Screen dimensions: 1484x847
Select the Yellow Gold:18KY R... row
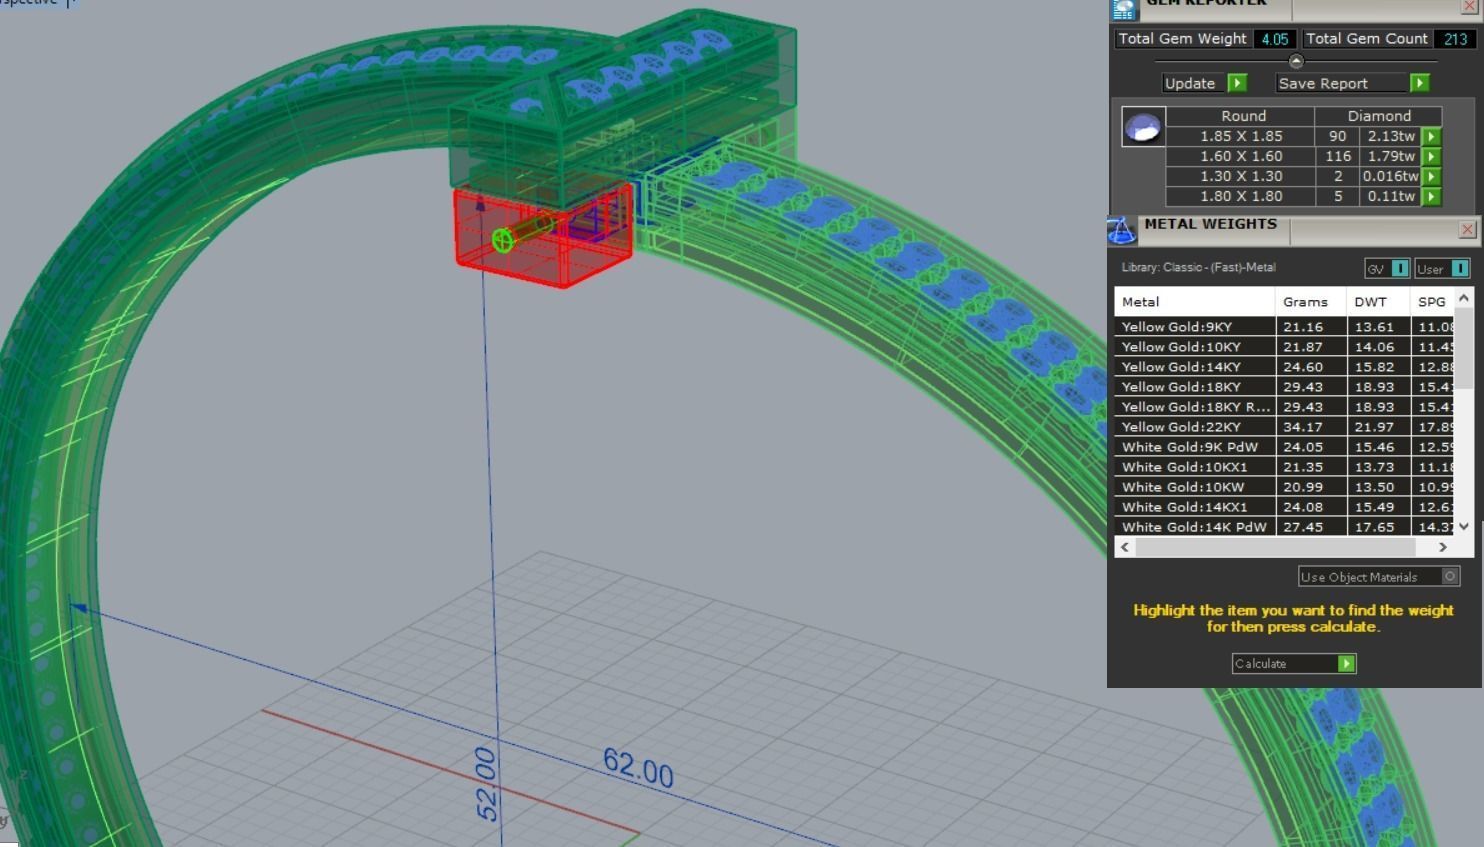pos(1285,407)
